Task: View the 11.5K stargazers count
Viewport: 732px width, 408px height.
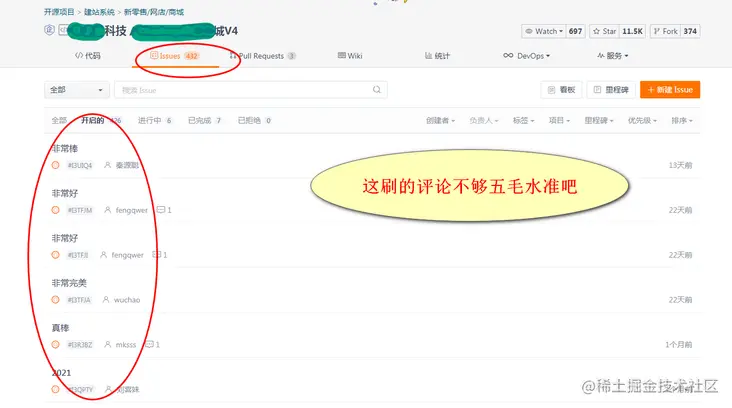Action: [632, 31]
